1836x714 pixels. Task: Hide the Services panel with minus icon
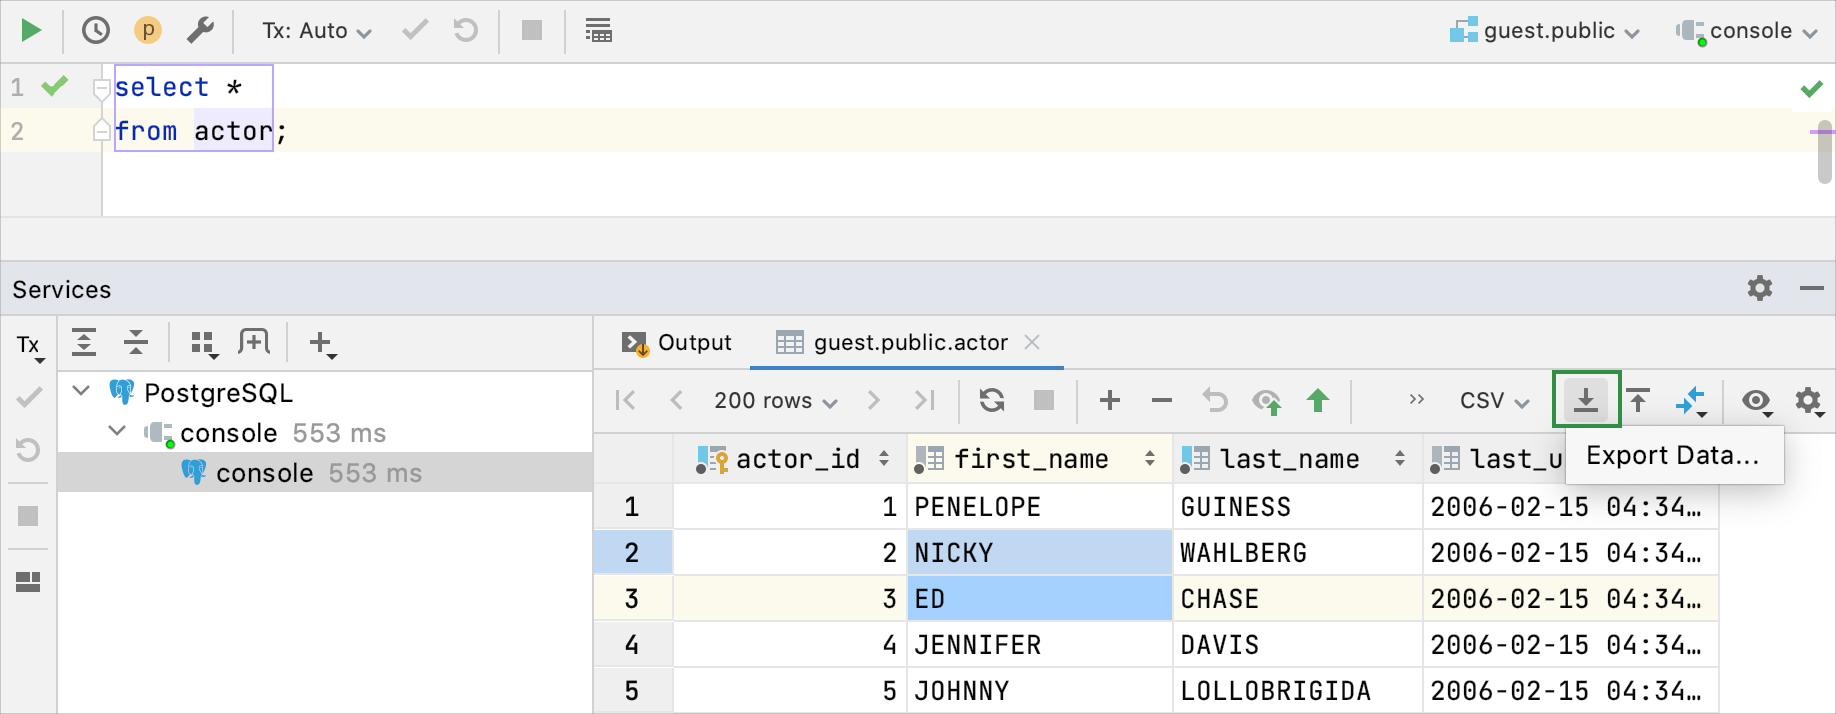(x=1812, y=289)
